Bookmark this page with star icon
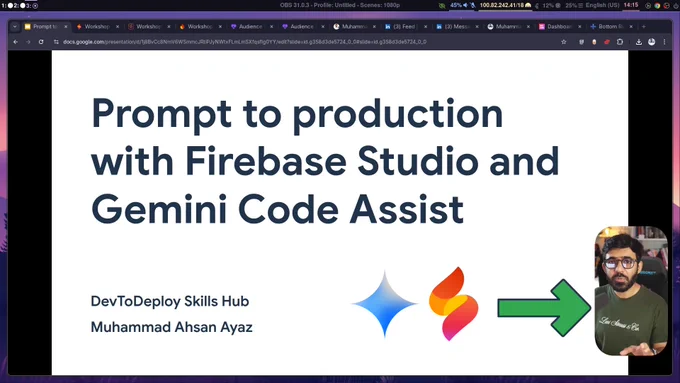Screen dimensions: 680x383 tap(564, 42)
